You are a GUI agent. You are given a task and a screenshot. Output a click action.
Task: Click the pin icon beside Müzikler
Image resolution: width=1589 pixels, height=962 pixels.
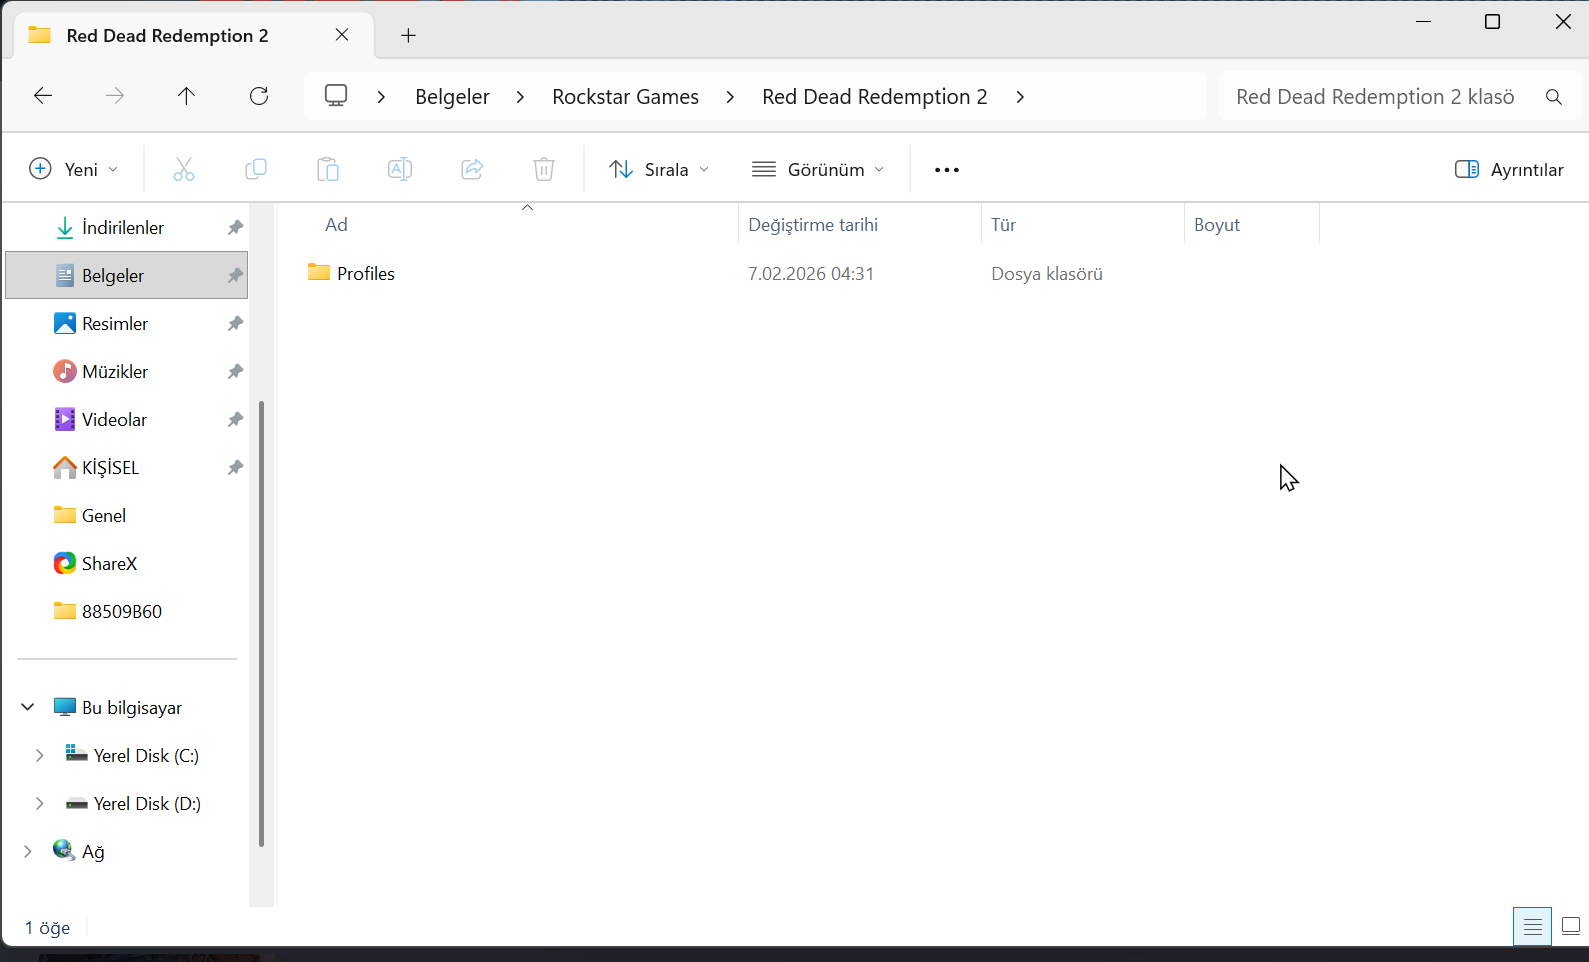(235, 372)
